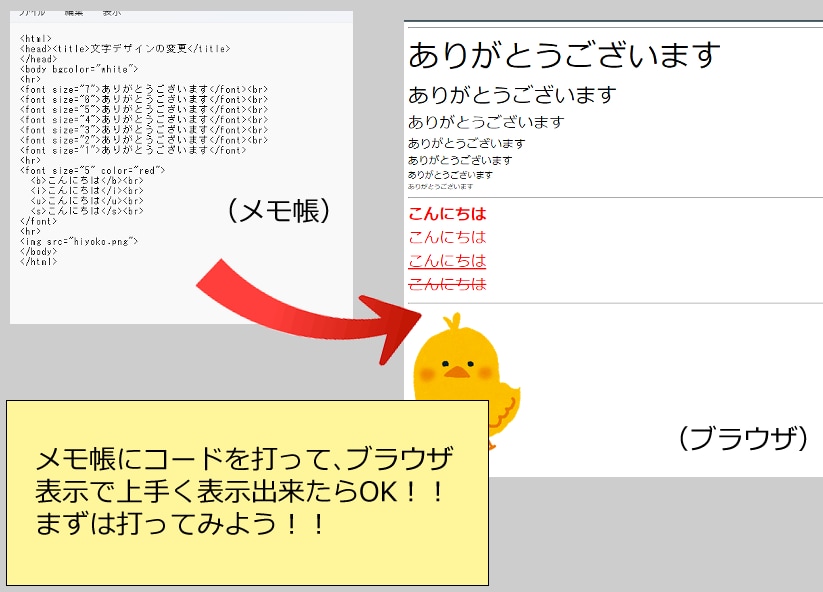Click the font size="5" color="red" line

[92, 171]
